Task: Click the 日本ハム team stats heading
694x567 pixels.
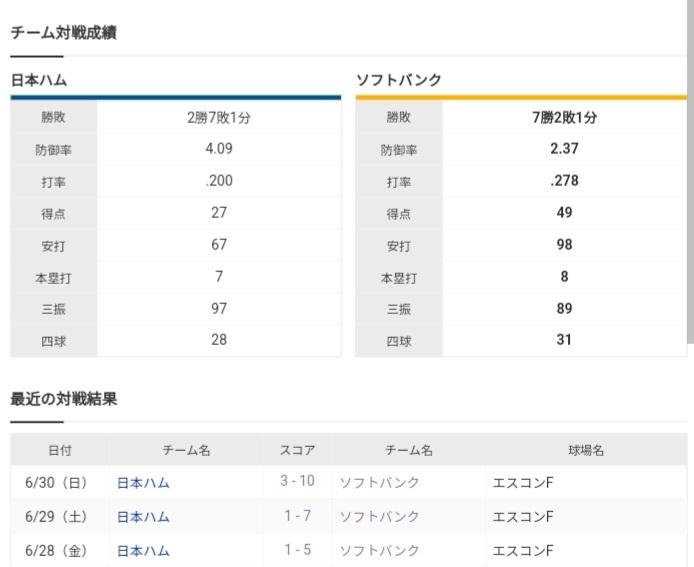Action: click(x=39, y=81)
